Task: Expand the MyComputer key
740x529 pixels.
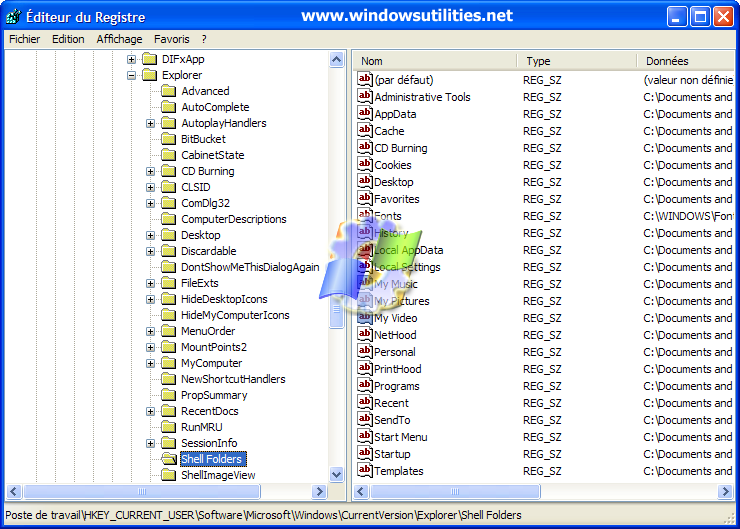Action: click(151, 363)
